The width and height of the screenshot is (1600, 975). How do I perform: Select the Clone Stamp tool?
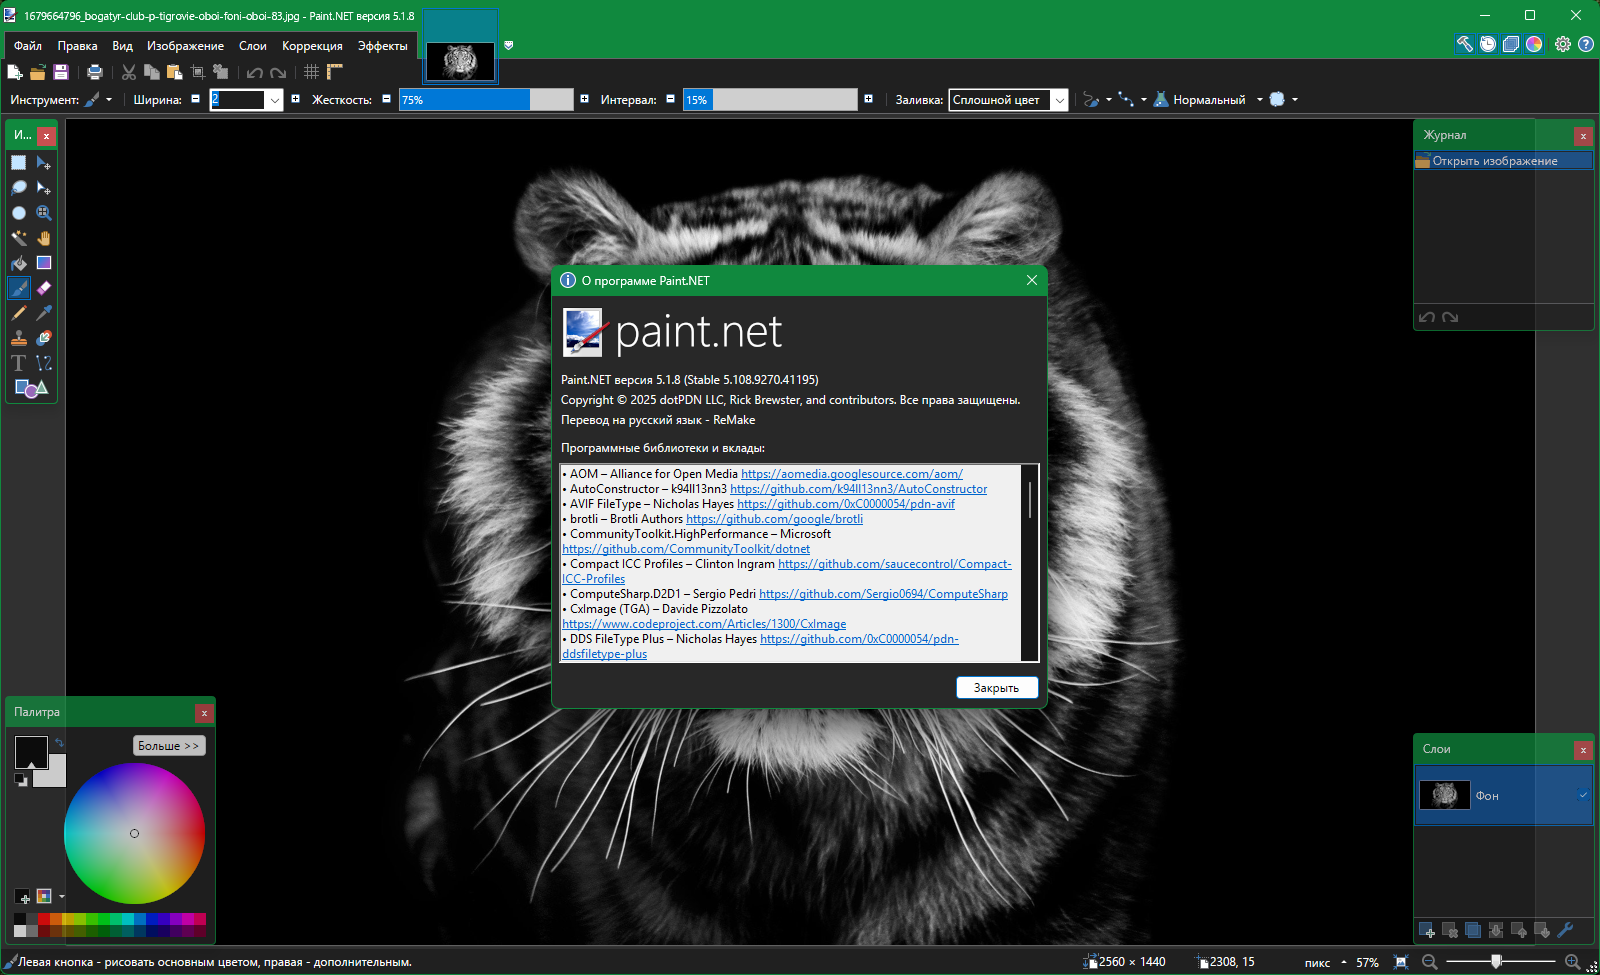[x=19, y=338]
